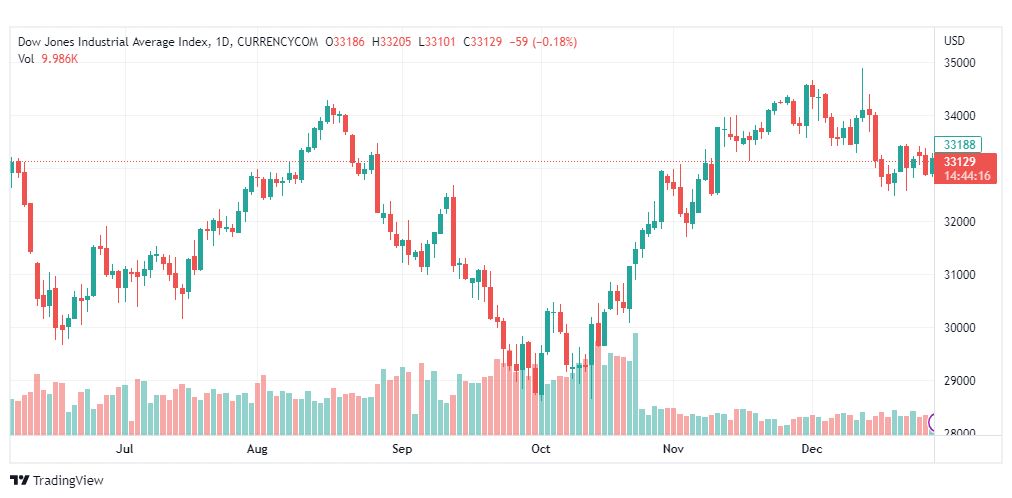
Task: Click the purple circle icon at chart edge
Action: pos(934,423)
